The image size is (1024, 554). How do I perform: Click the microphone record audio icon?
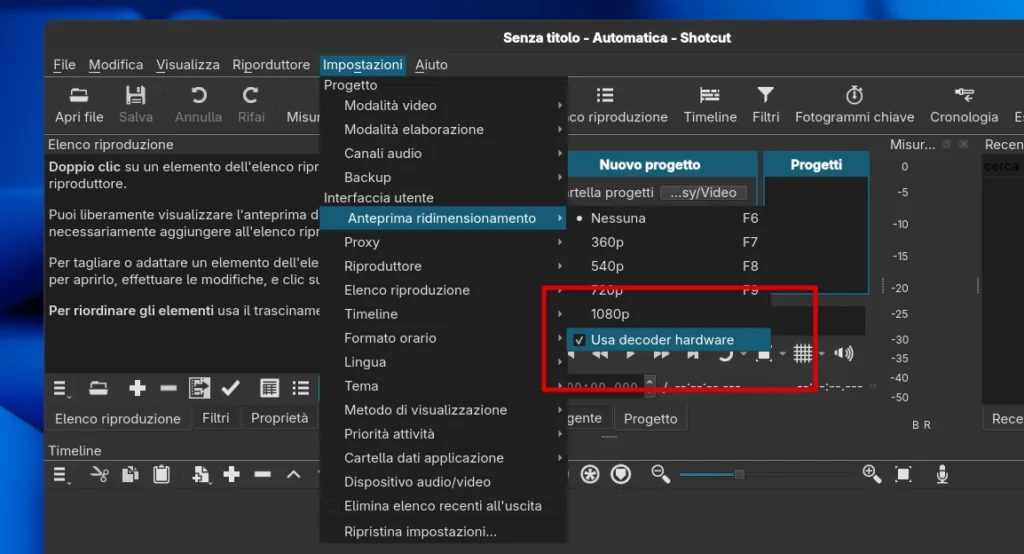coord(942,474)
